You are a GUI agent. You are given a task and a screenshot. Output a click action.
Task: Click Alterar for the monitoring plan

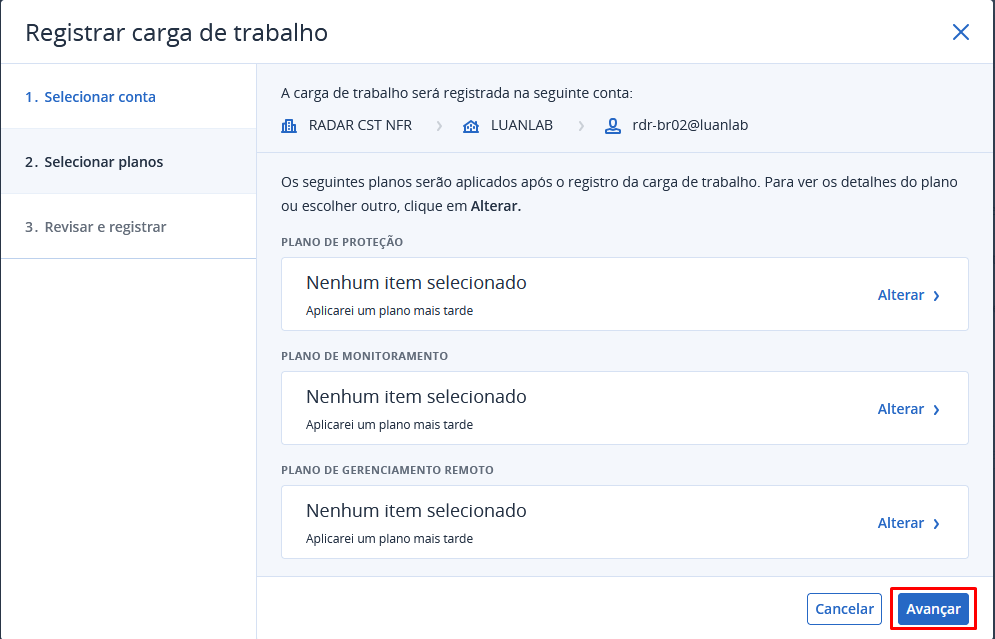point(900,409)
